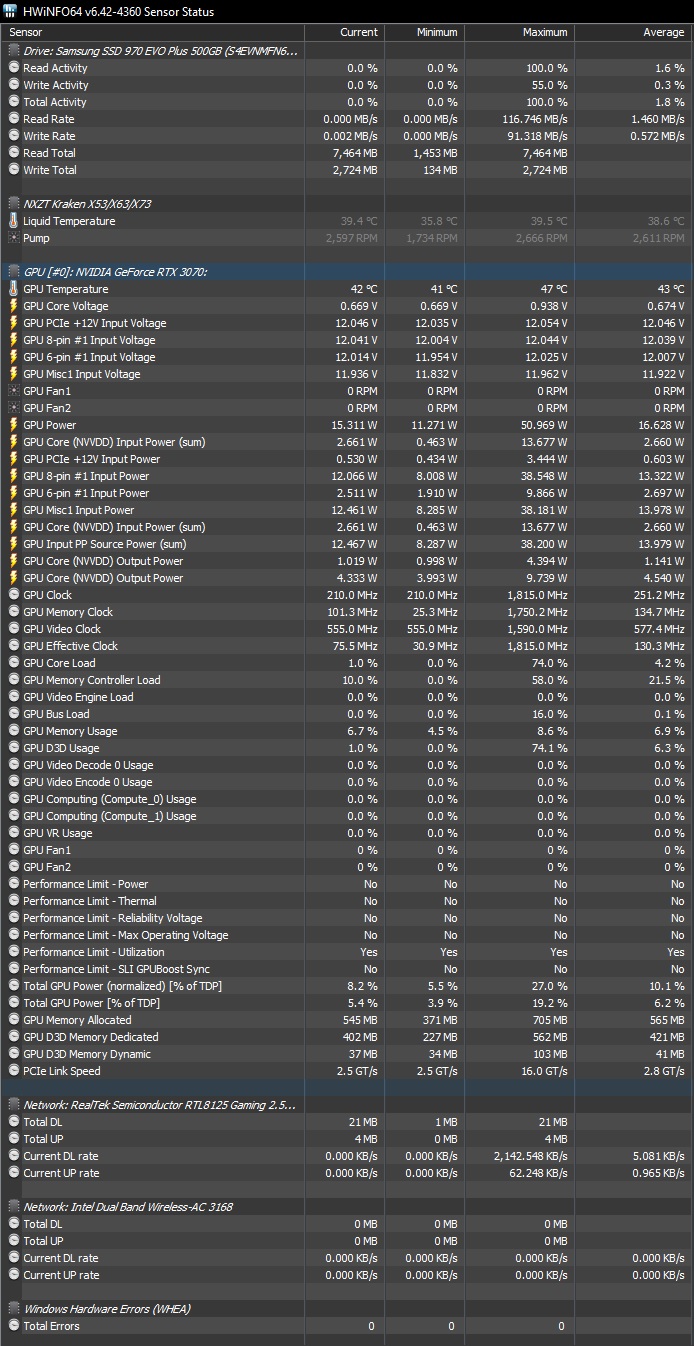The image size is (698, 1346).
Task: Click the icon beside Total Errors
Action: point(13,1326)
